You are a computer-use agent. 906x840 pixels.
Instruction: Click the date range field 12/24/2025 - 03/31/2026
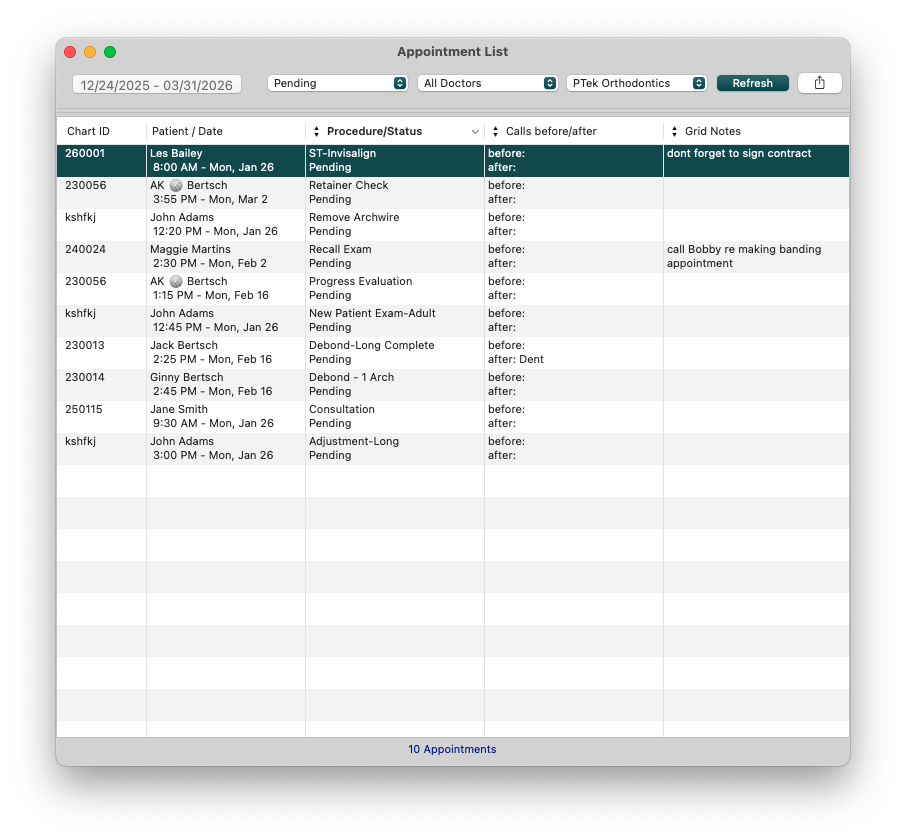(x=157, y=85)
